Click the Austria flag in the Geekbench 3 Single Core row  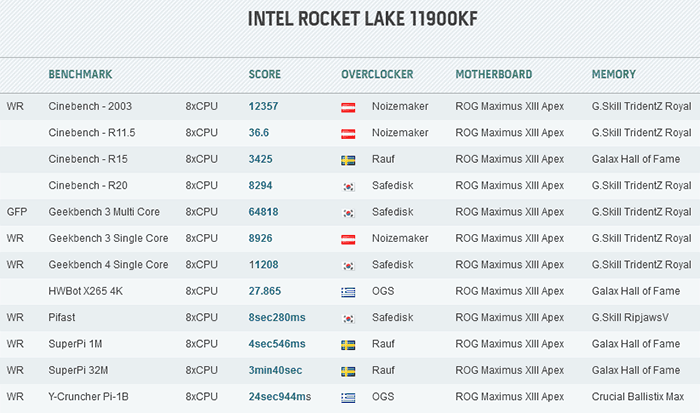point(348,239)
